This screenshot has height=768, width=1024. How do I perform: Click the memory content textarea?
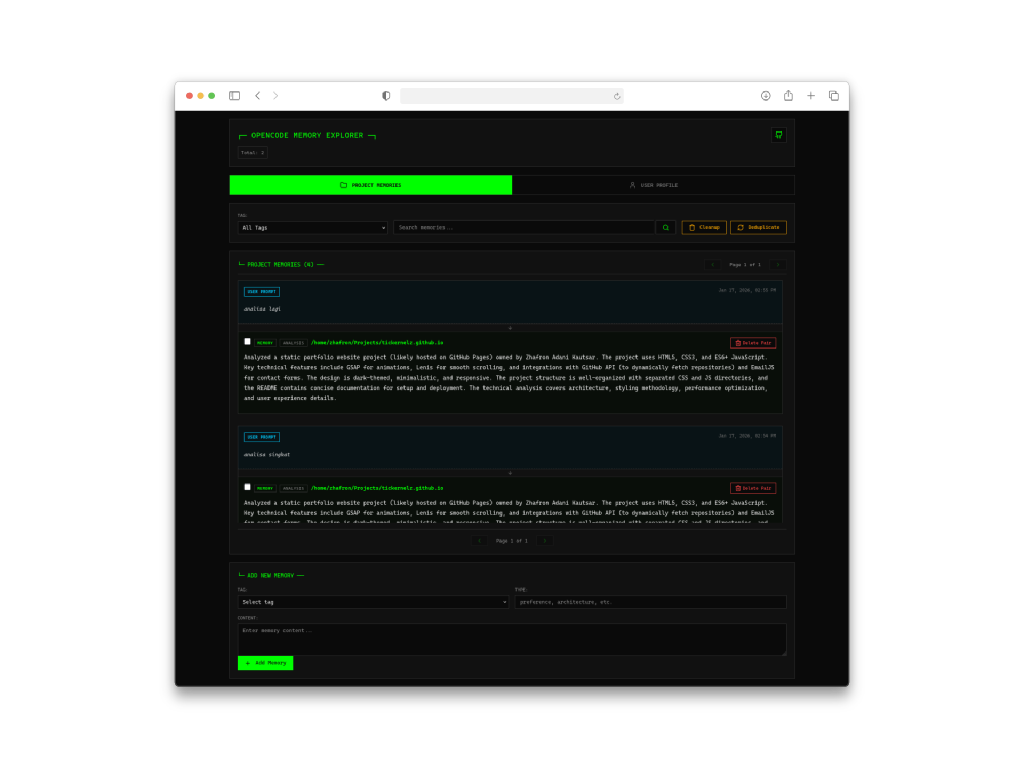[x=512, y=639]
